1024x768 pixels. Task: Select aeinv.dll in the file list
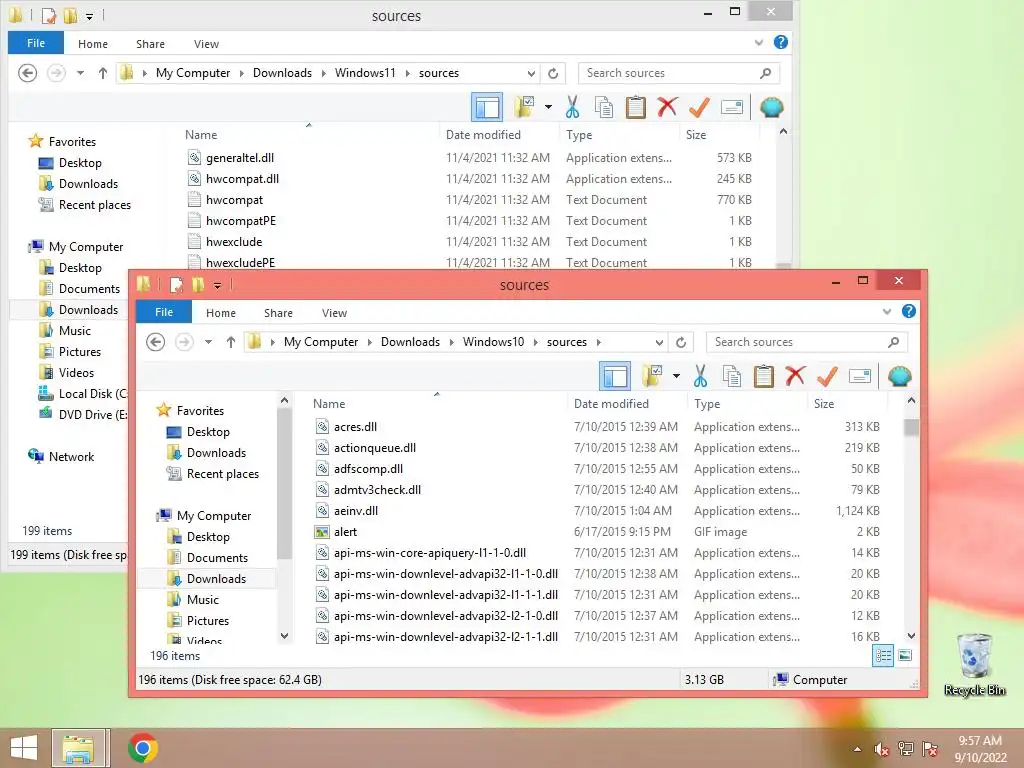click(x=356, y=511)
